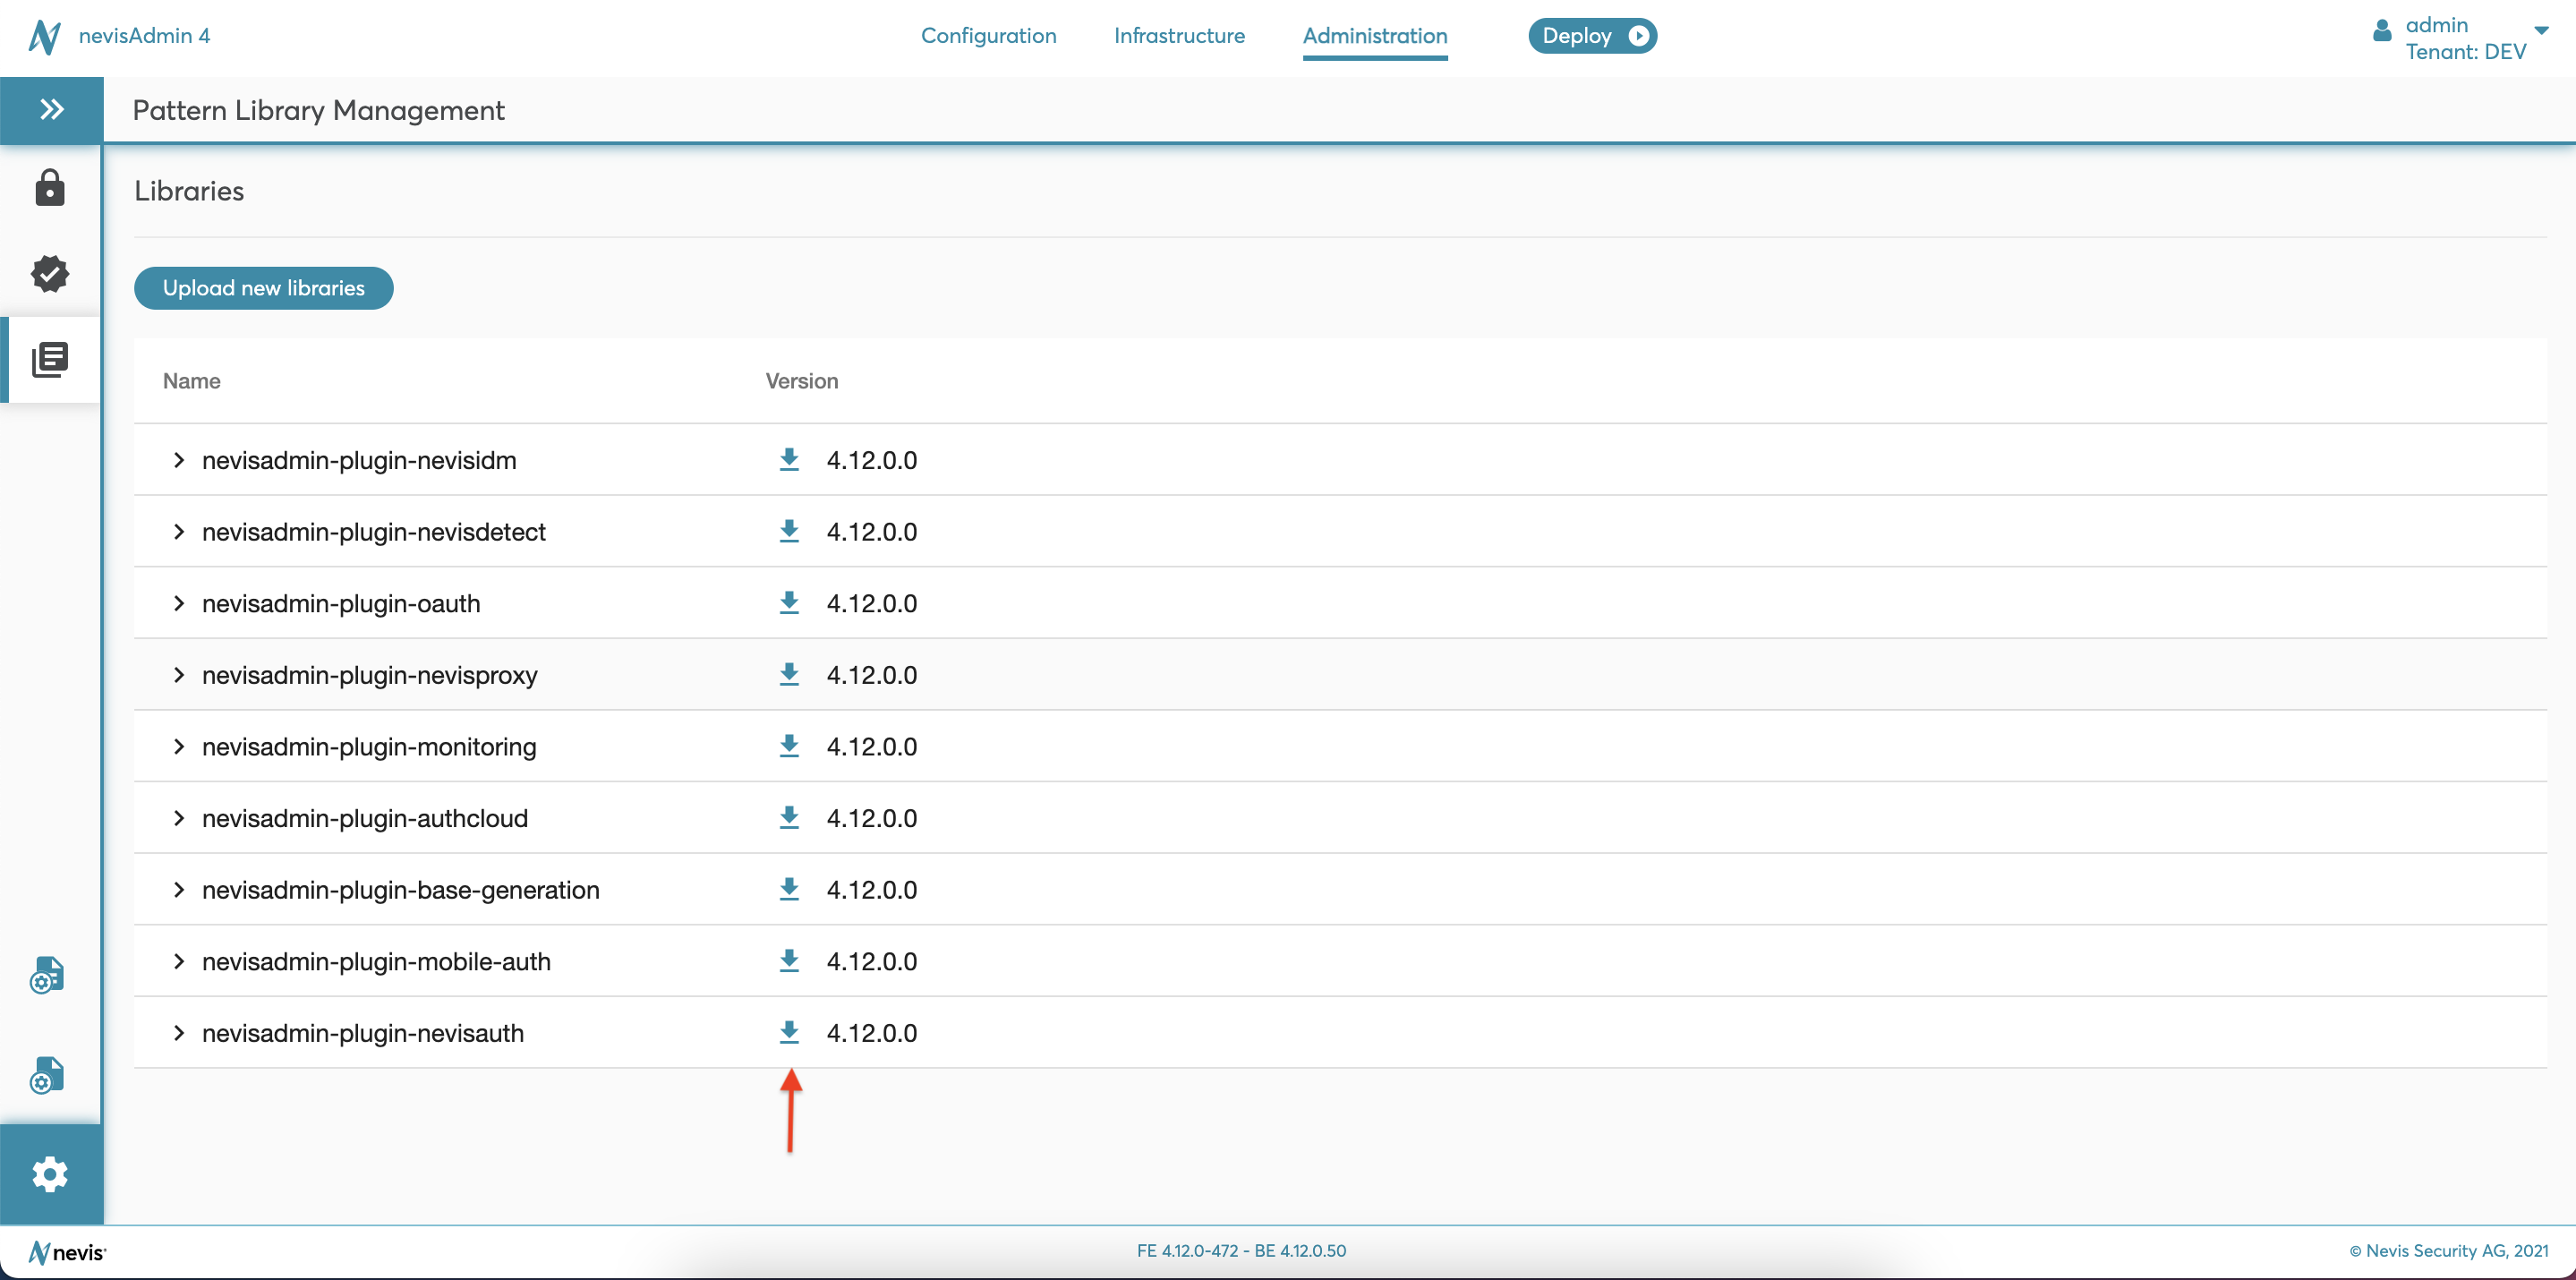Screen dimensions: 2576x1280
Task: Open the upper document-gear sidebar icon
Action: click(47, 975)
